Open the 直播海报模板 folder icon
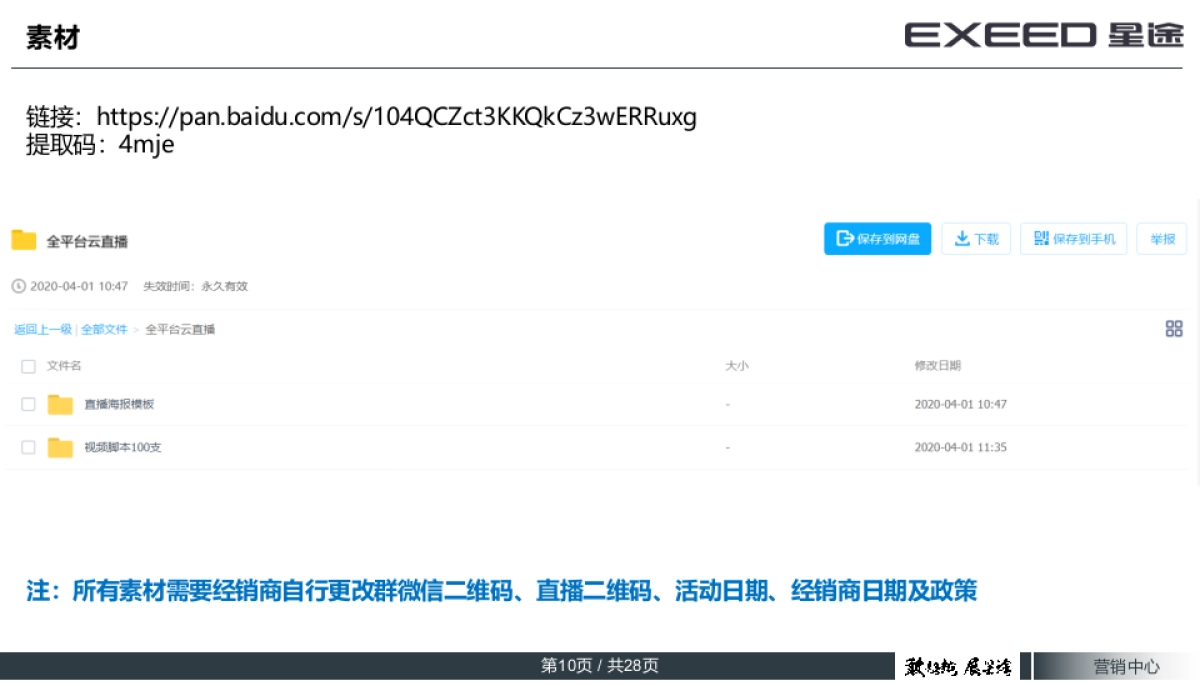1200x686 pixels. (x=60, y=404)
